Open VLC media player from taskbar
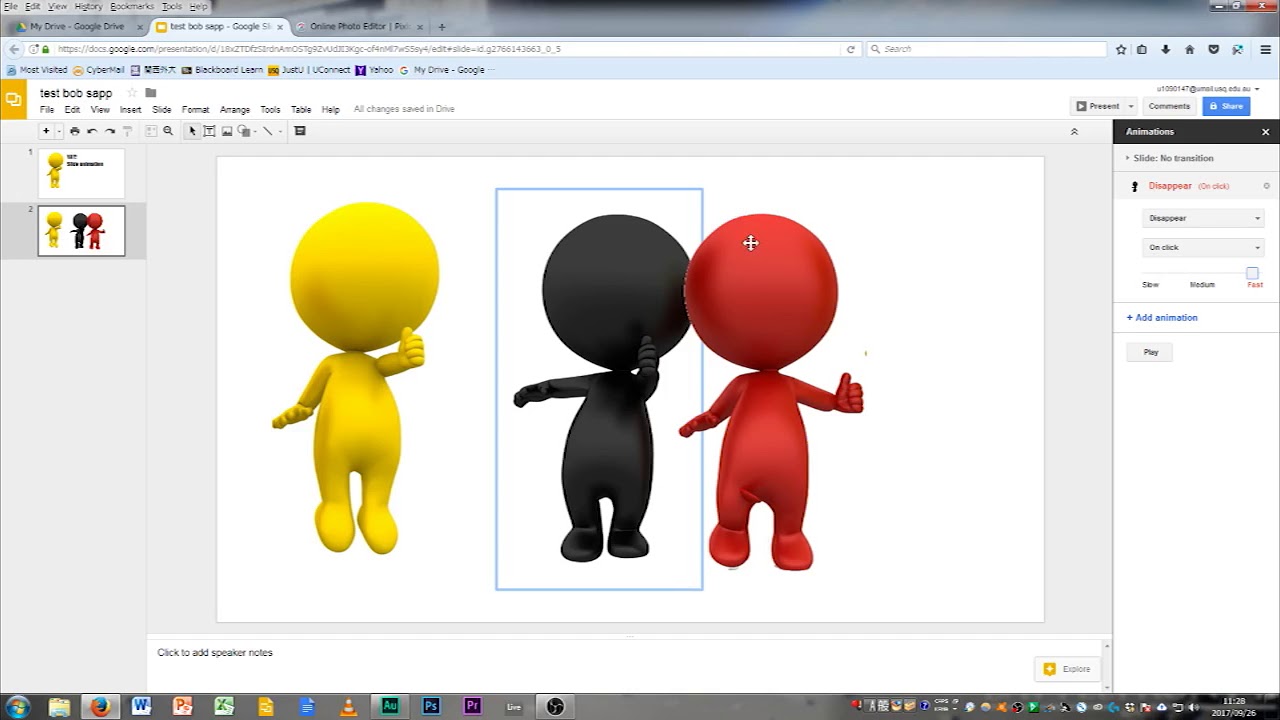Screen dimensions: 1280x720 click(348, 706)
